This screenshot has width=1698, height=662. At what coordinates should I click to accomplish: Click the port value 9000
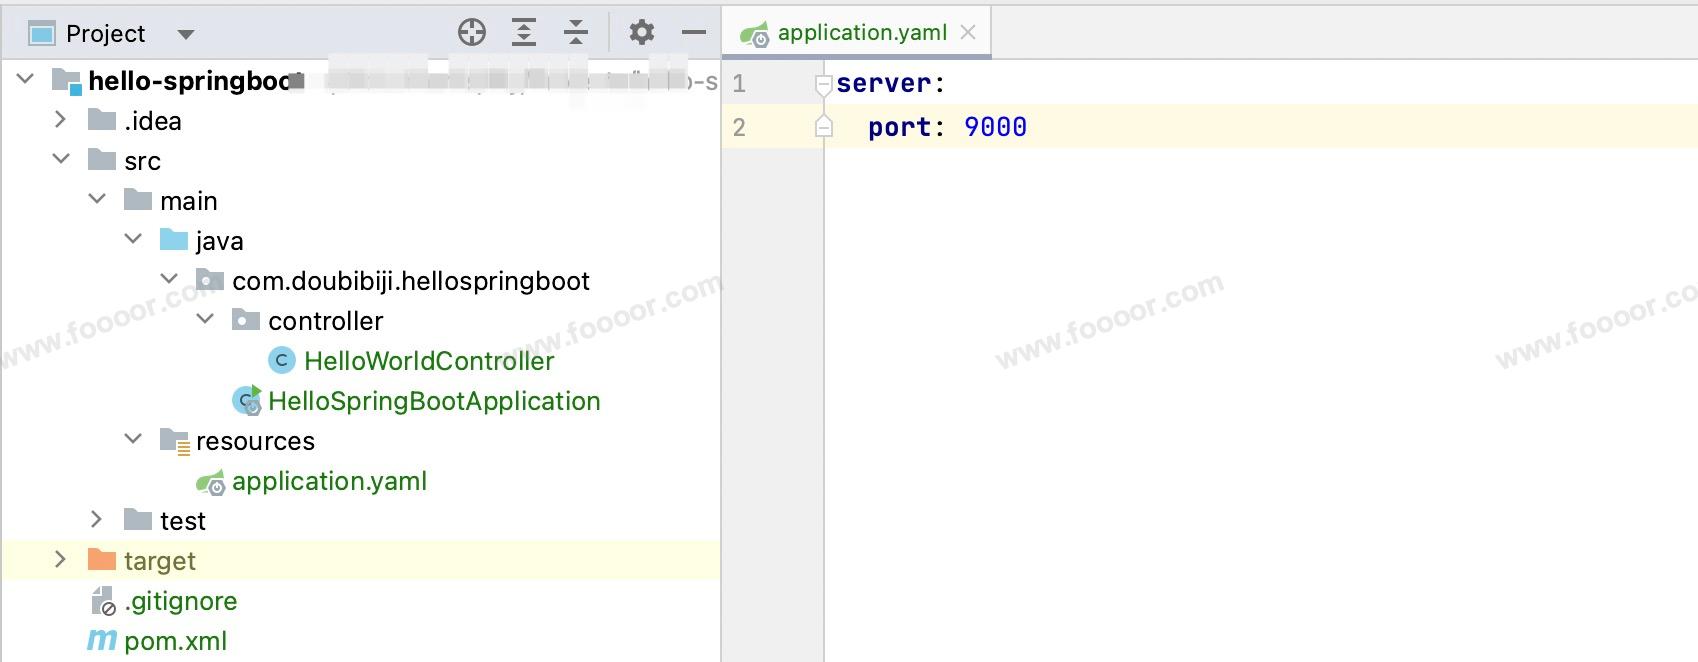pyautogui.click(x=995, y=127)
